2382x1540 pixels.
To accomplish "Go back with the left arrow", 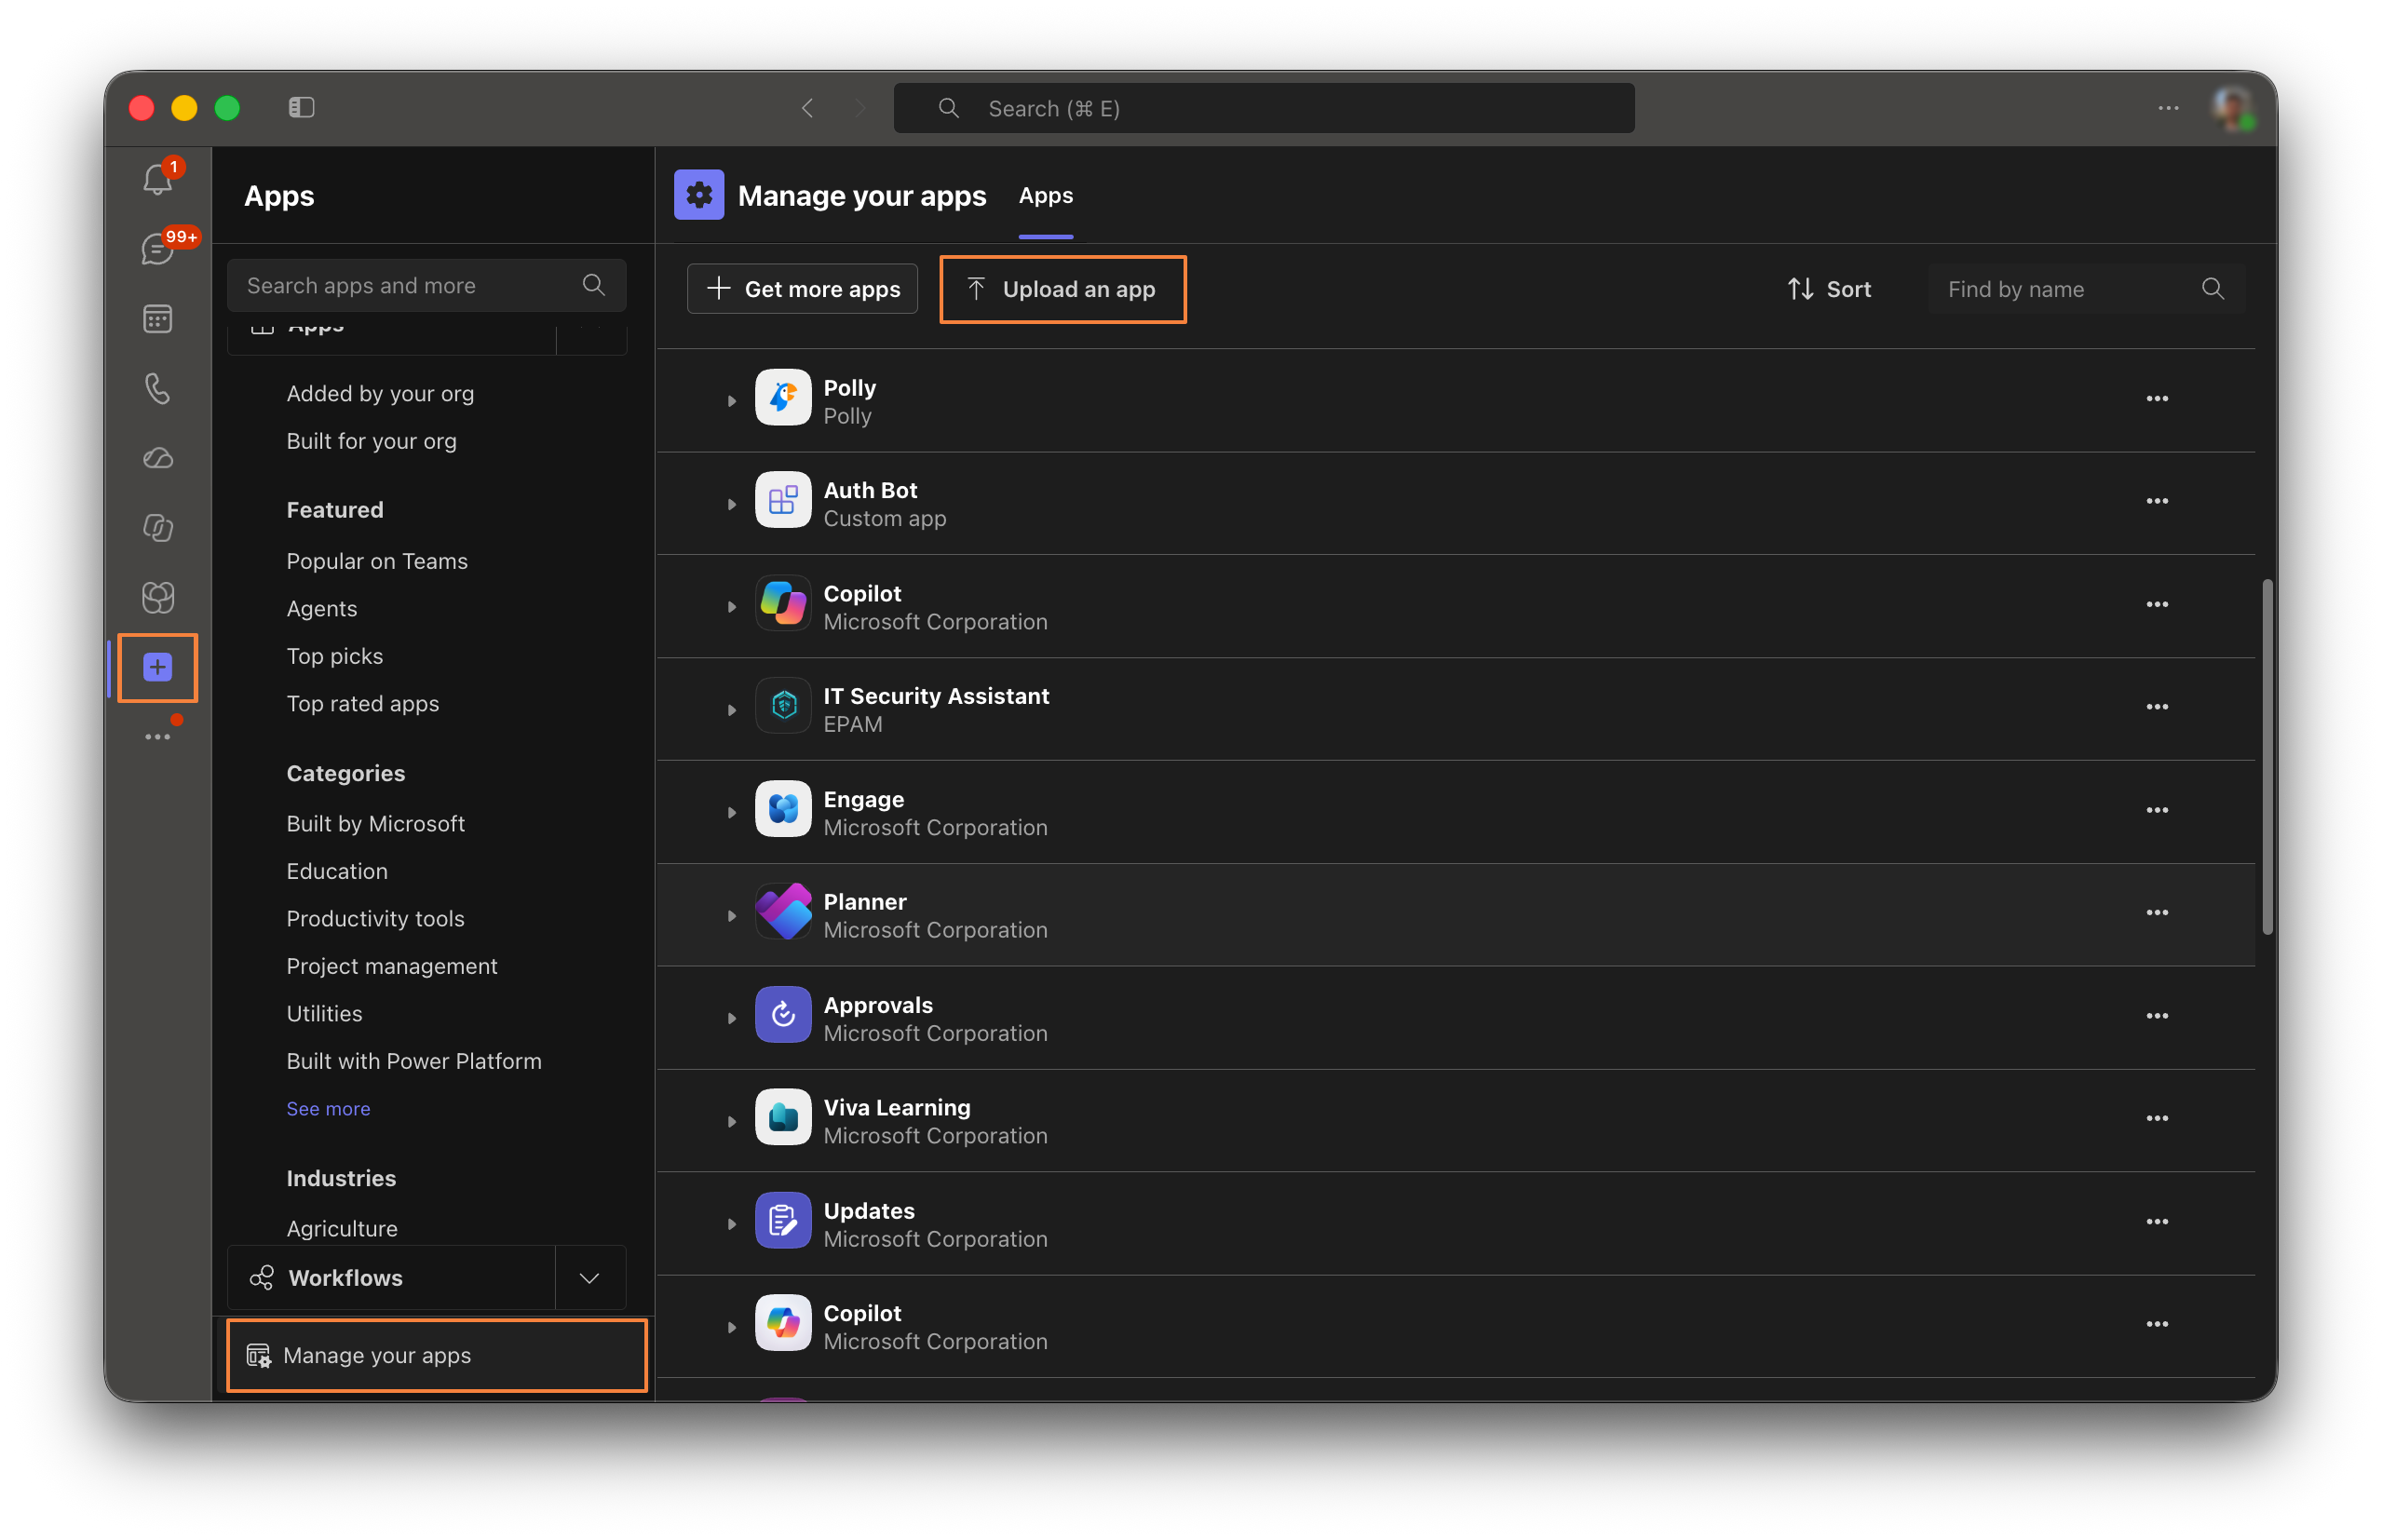I will pos(807,108).
